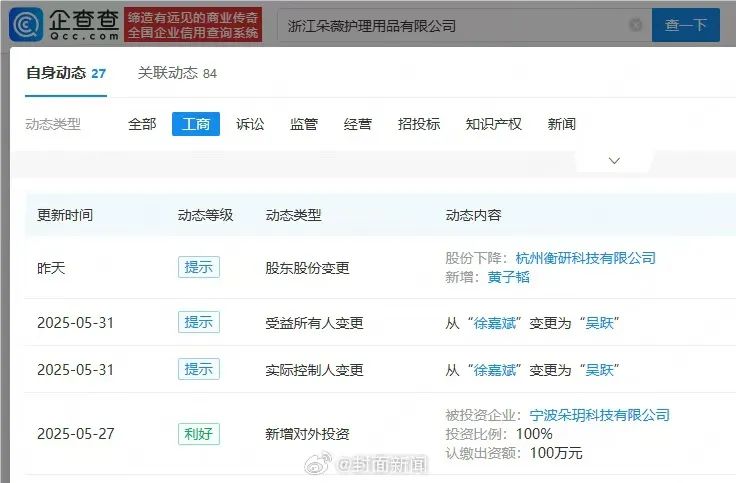
Task: Select 新增对外投资 type text
Action: tap(307, 434)
